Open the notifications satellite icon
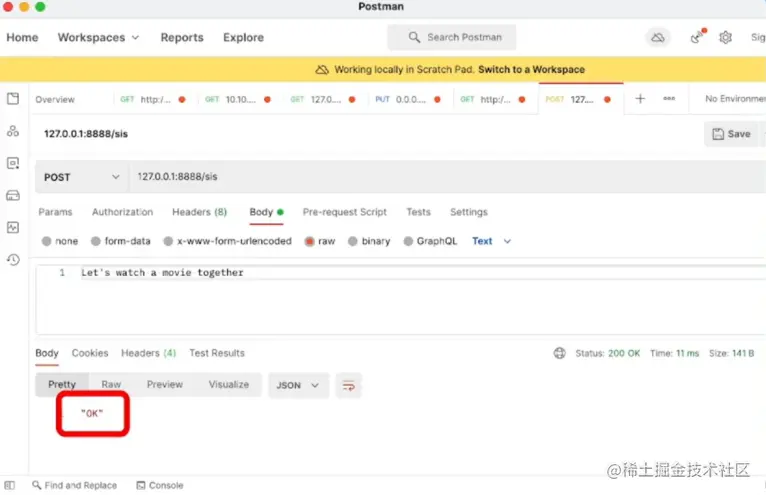 pos(698,37)
